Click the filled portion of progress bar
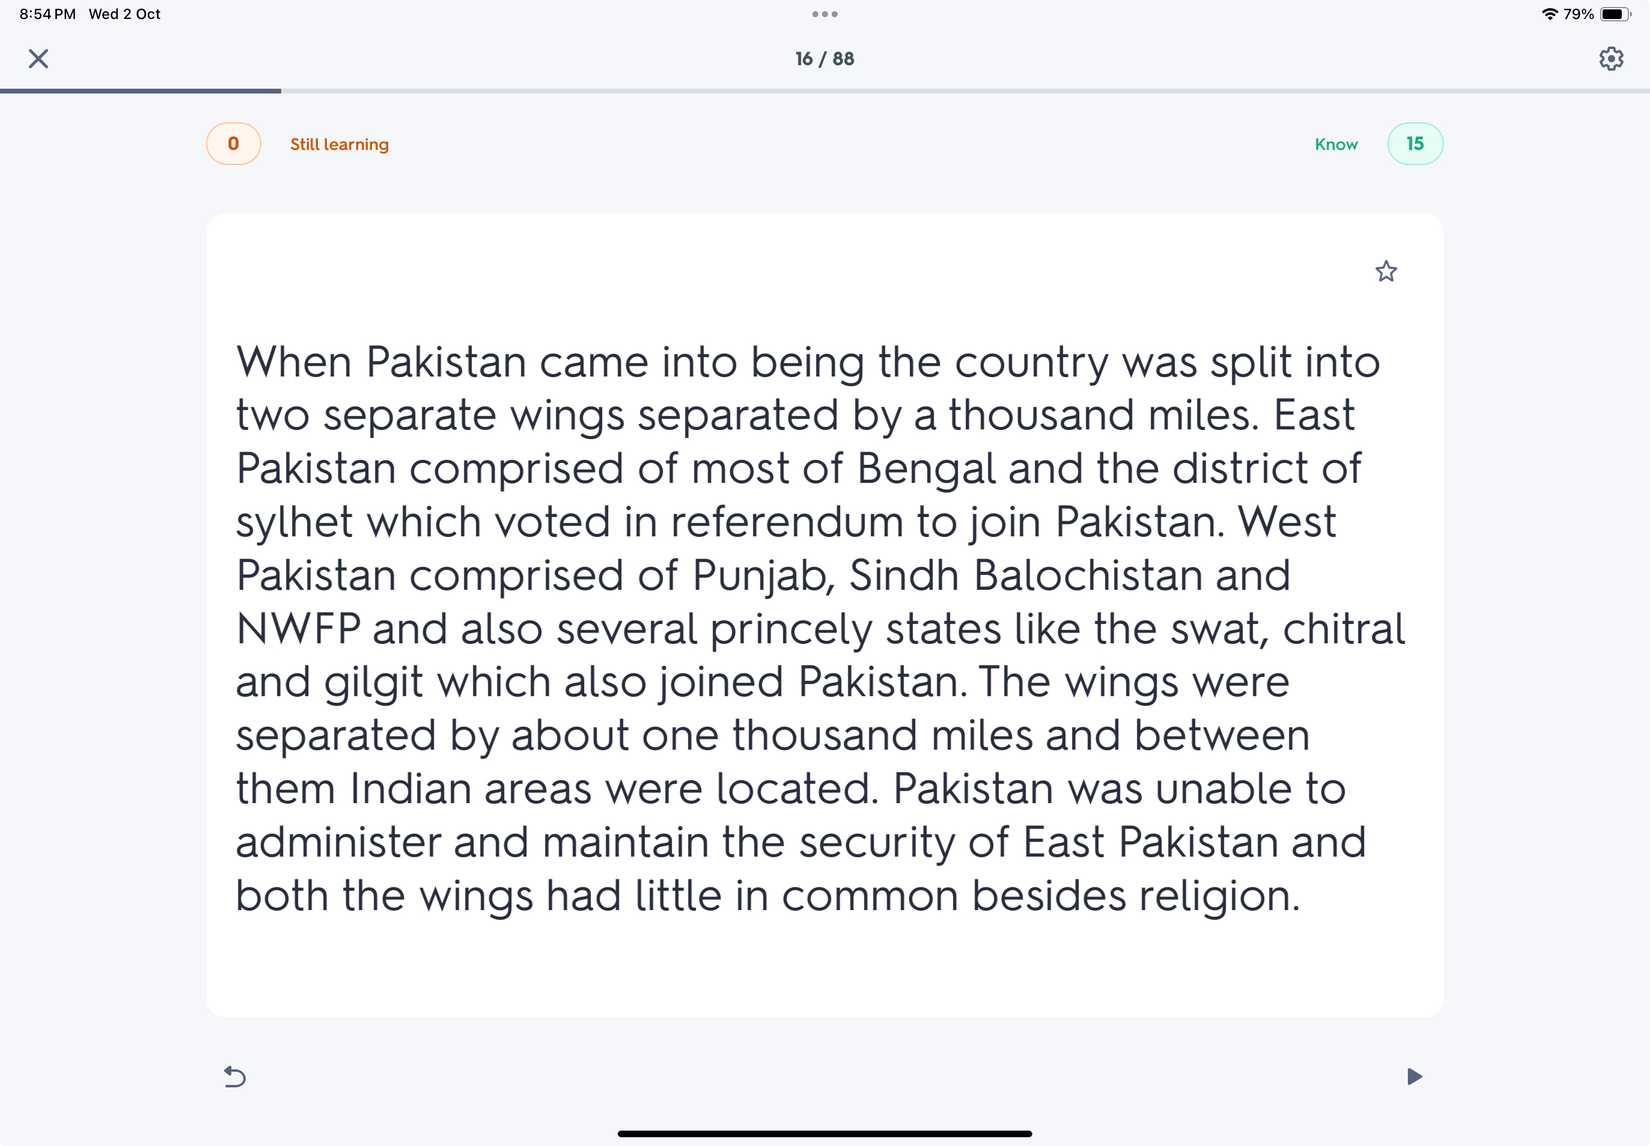This screenshot has height=1146, width=1650. (140, 91)
